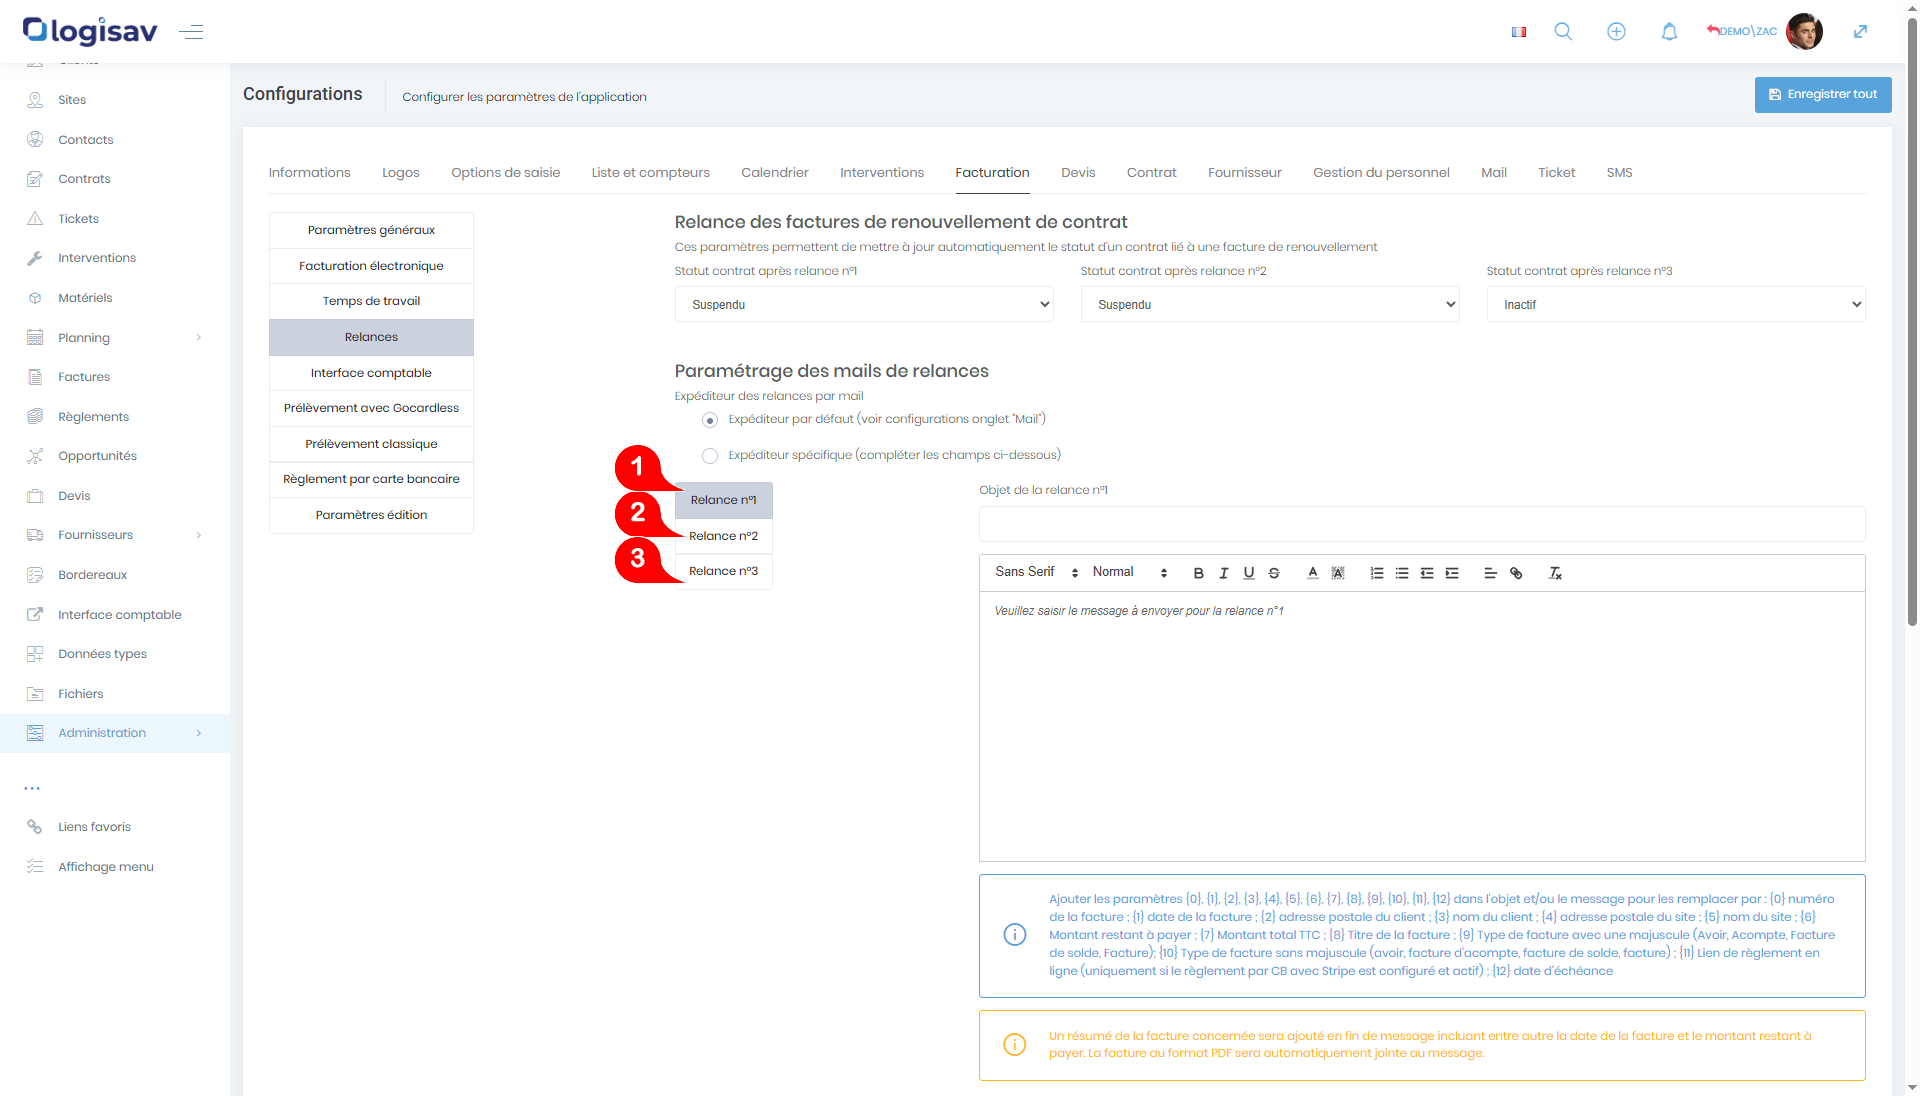Click the search magnifier icon

[1563, 32]
